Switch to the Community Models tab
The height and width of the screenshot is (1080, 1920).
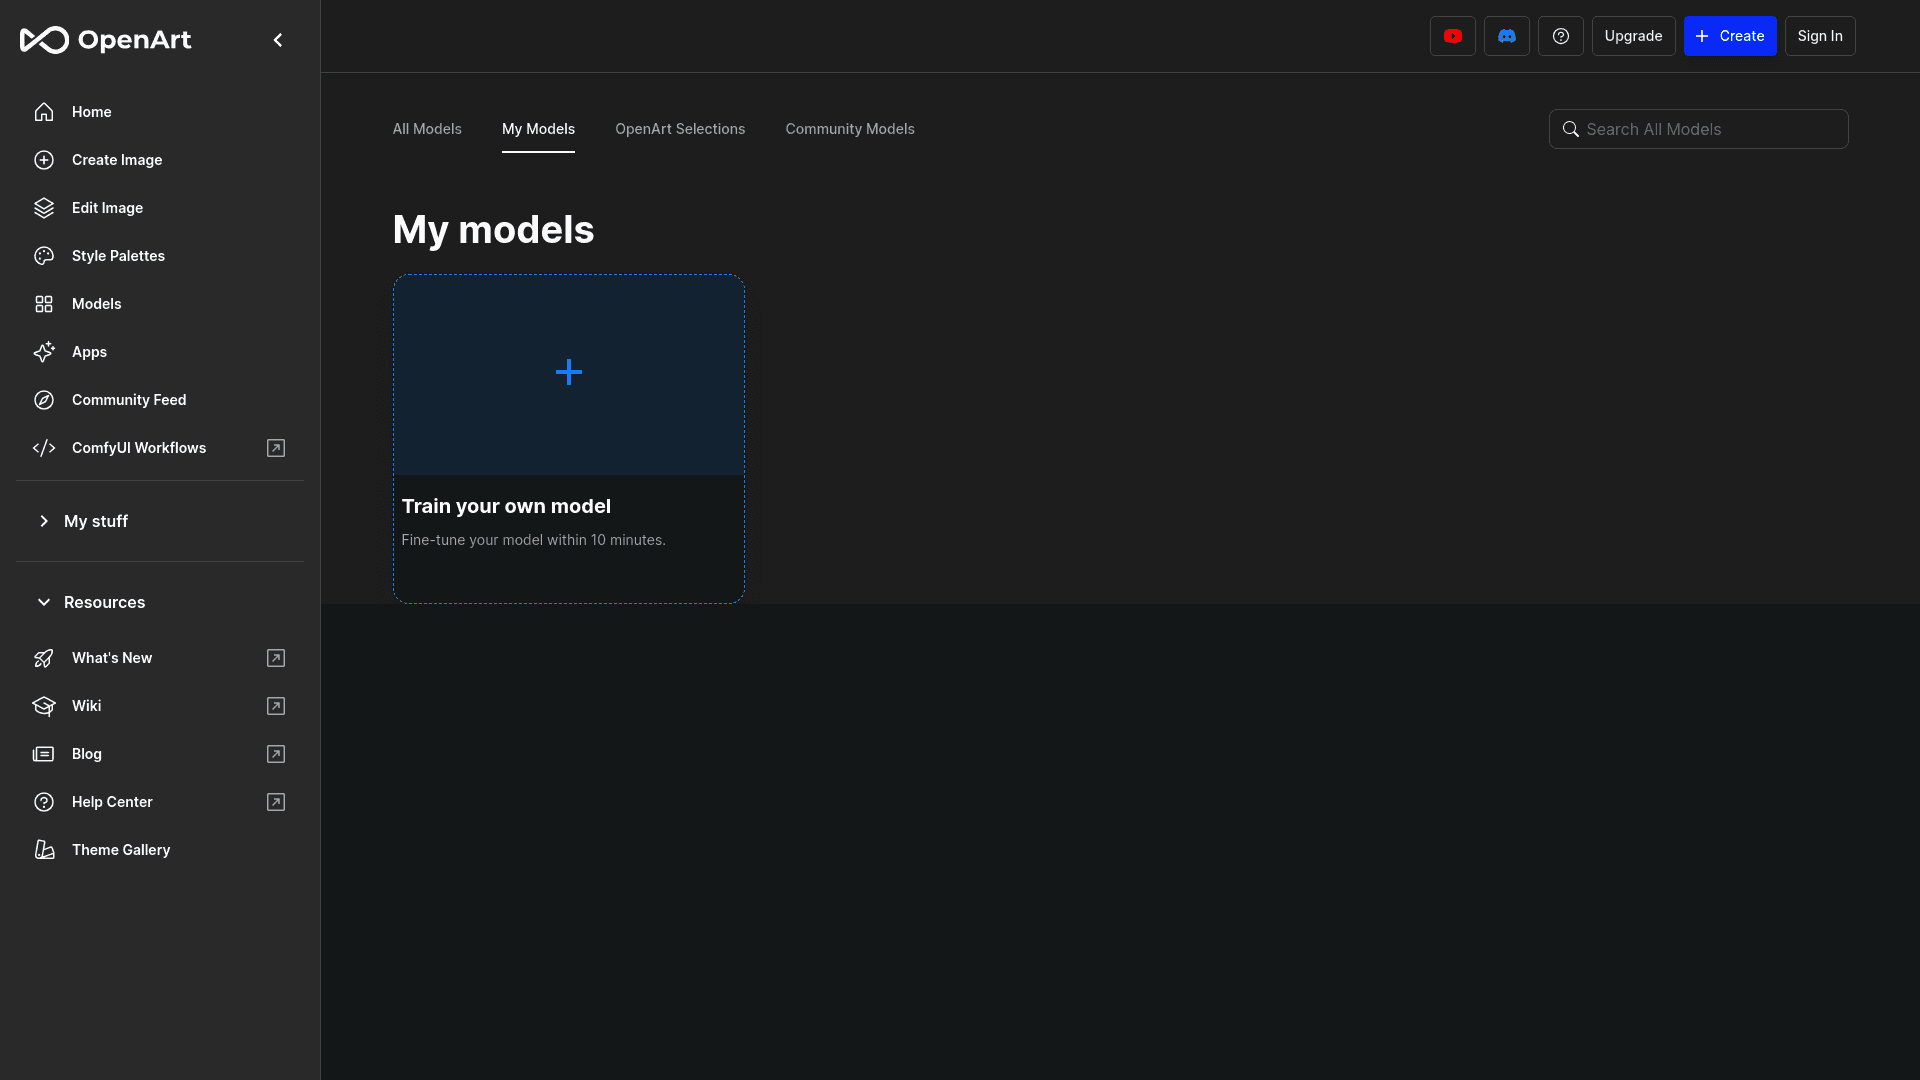pos(849,129)
